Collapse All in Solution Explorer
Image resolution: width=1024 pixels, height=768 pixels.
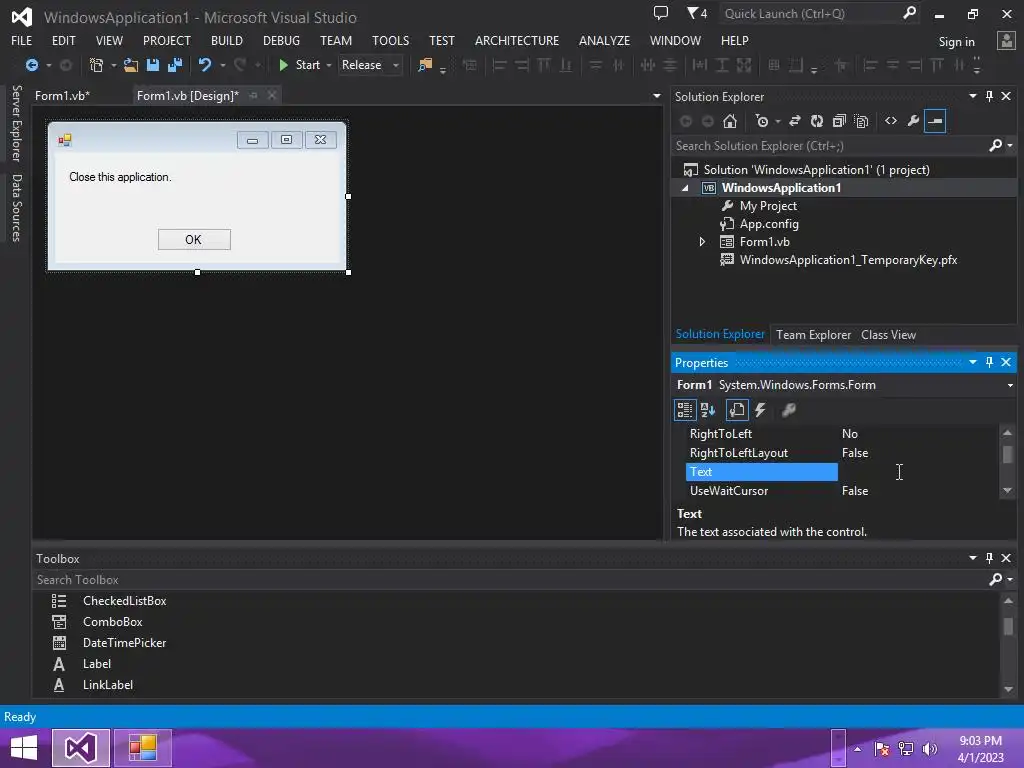tap(839, 121)
